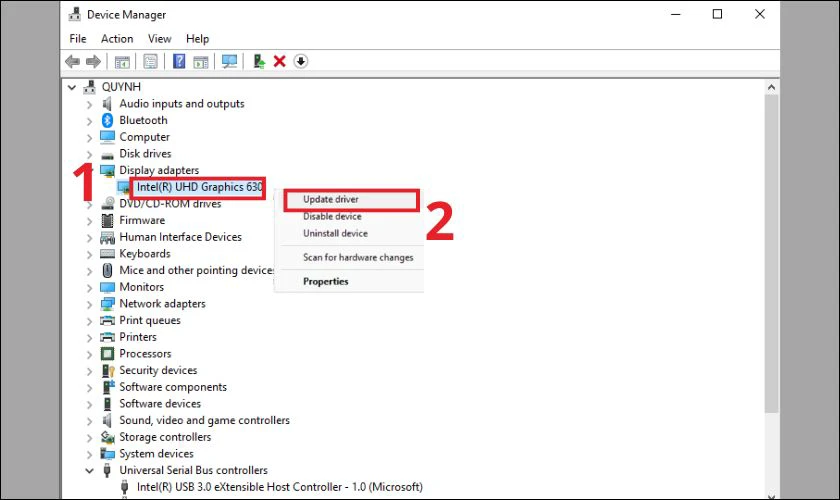Click the Properties toolbar icon
The image size is (840, 500).
pyautogui.click(x=151, y=62)
